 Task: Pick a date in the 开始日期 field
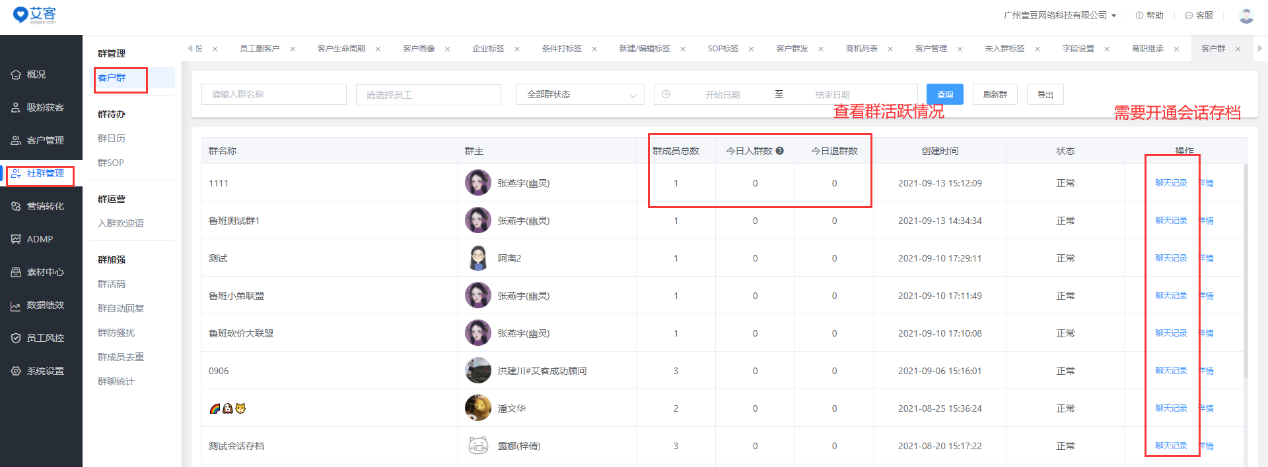[722, 95]
